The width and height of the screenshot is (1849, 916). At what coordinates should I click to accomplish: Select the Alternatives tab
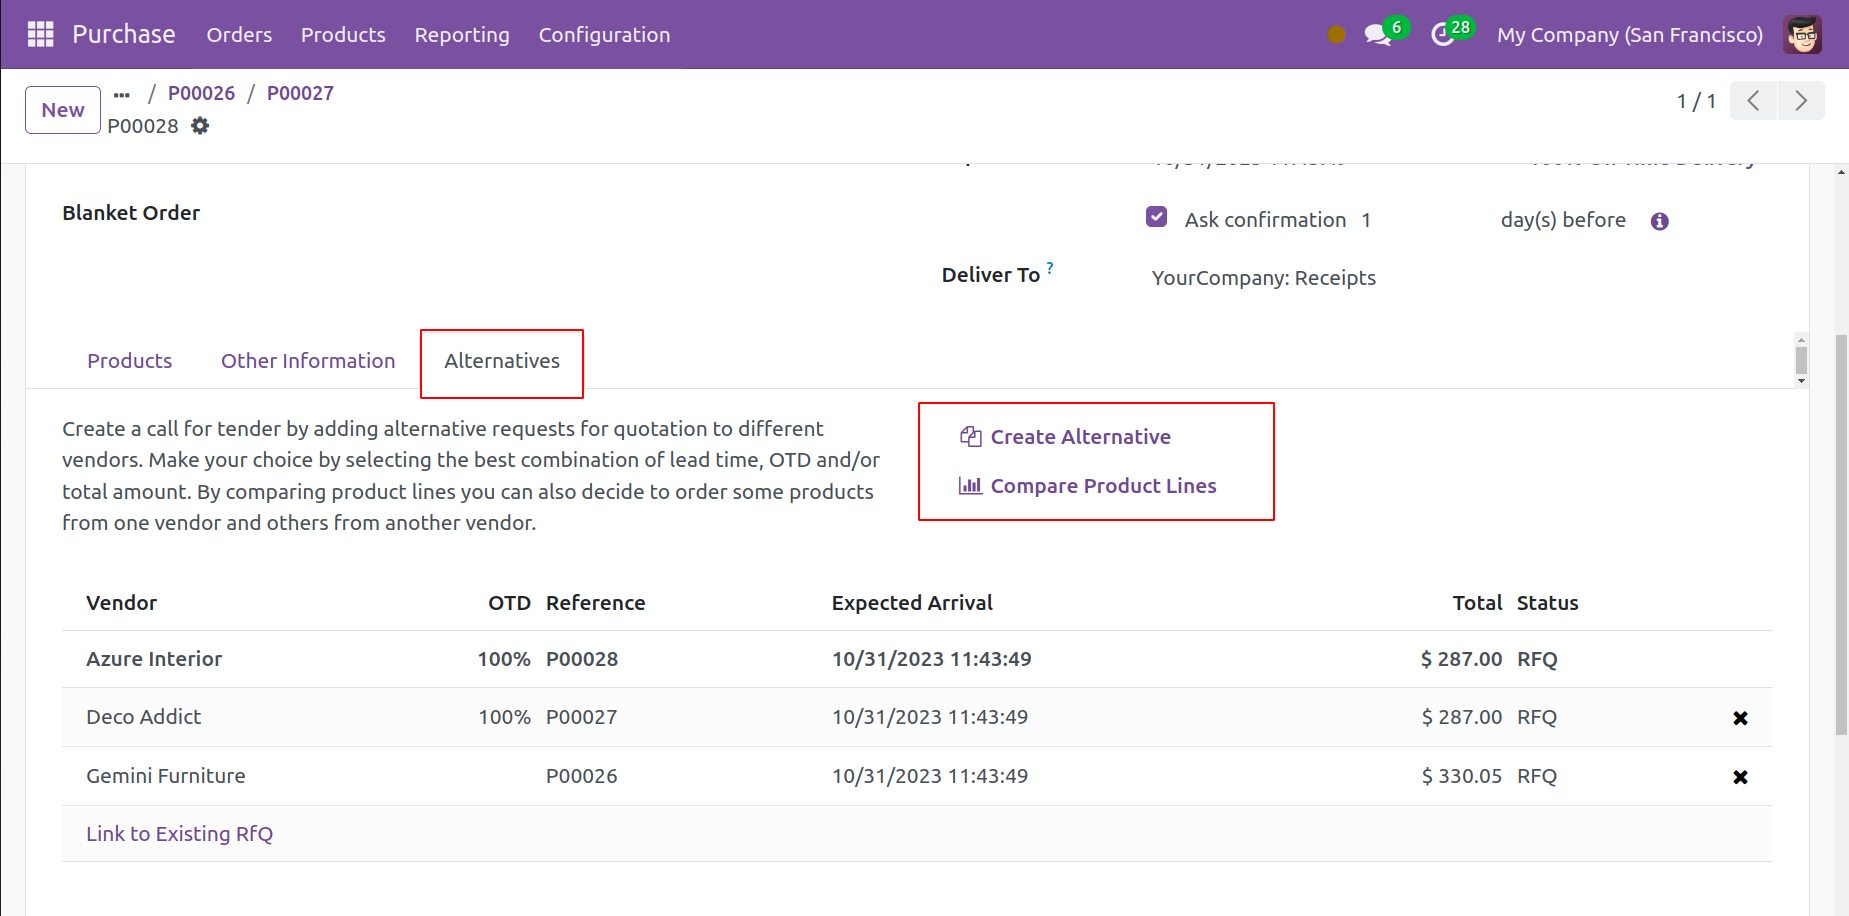[502, 361]
